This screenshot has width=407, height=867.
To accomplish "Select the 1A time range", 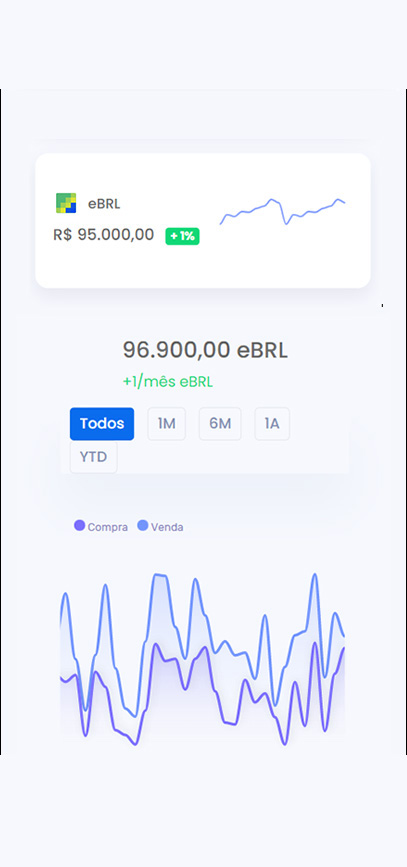I will point(272,424).
